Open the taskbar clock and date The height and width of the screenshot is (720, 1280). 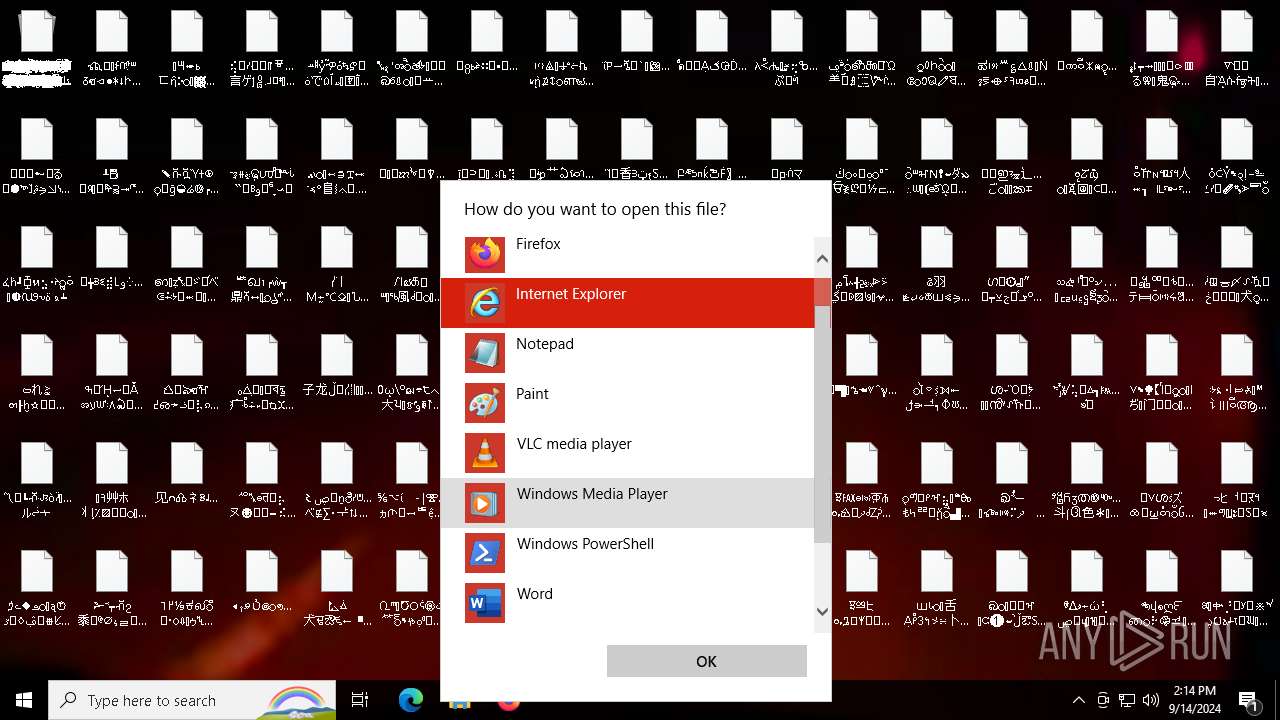1195,700
